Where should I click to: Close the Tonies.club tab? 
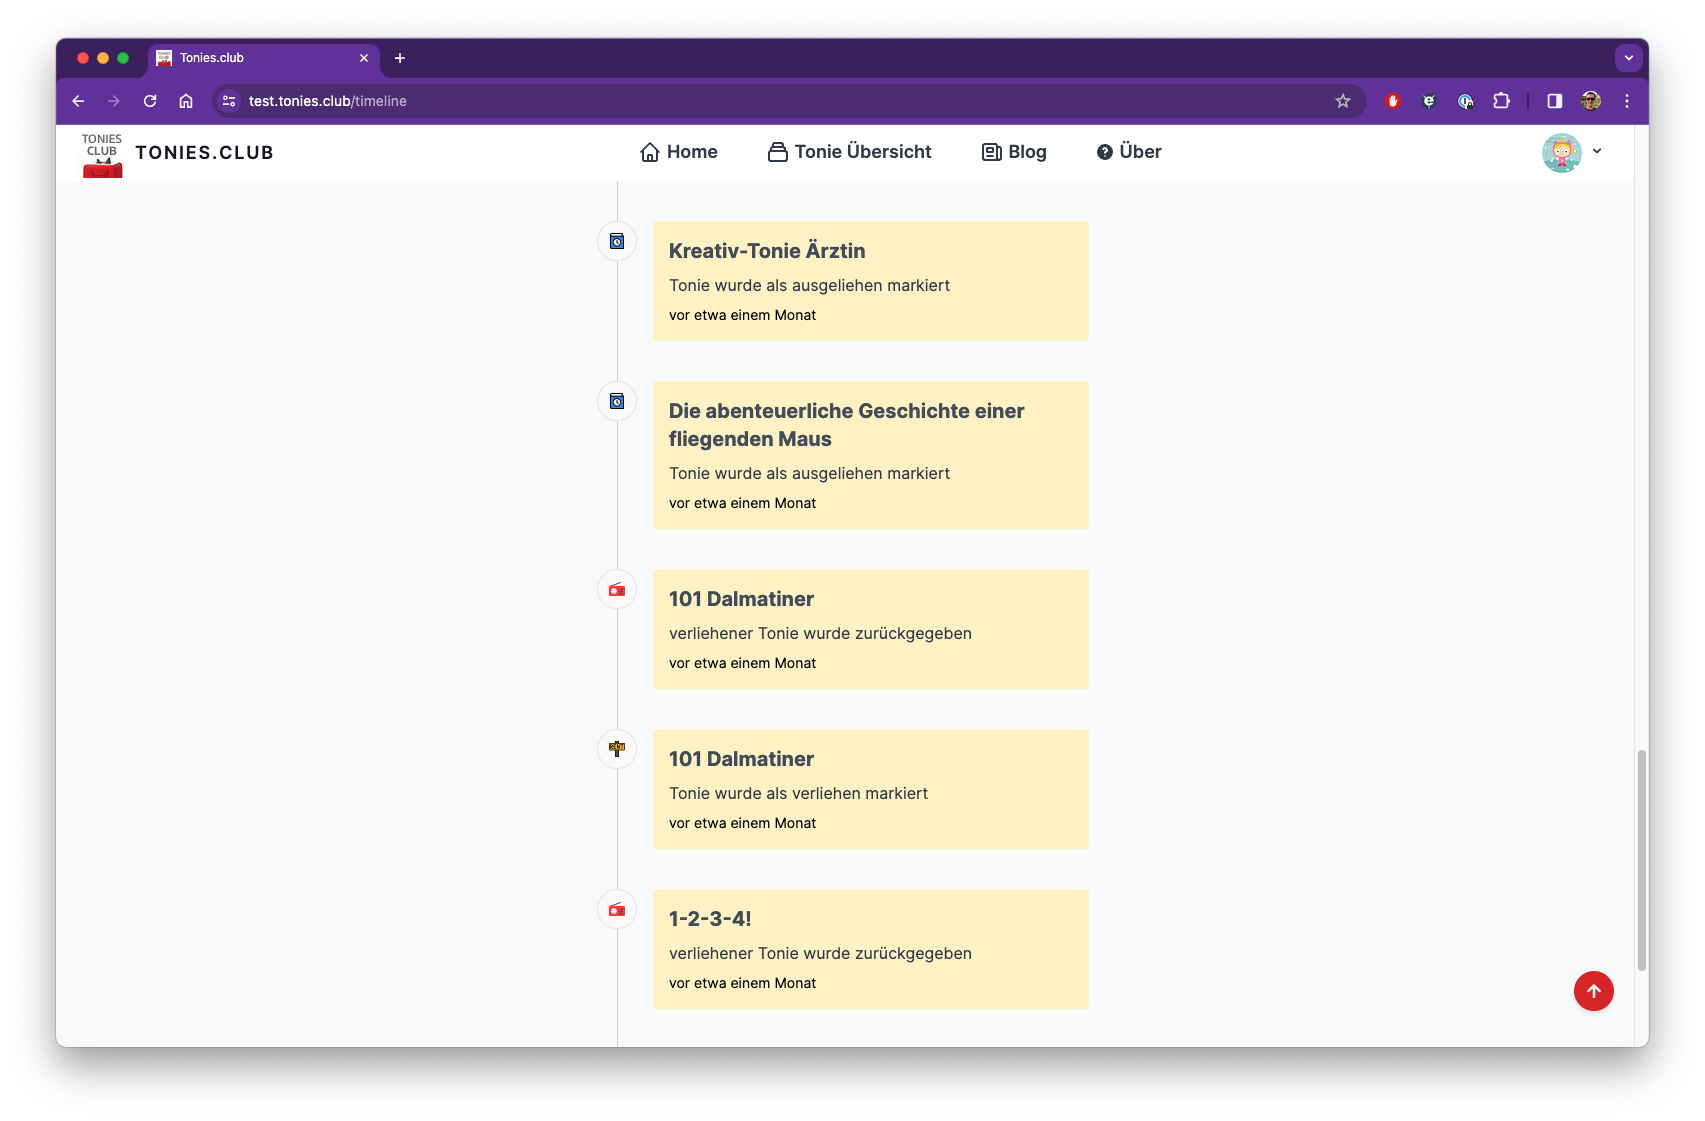click(x=364, y=58)
